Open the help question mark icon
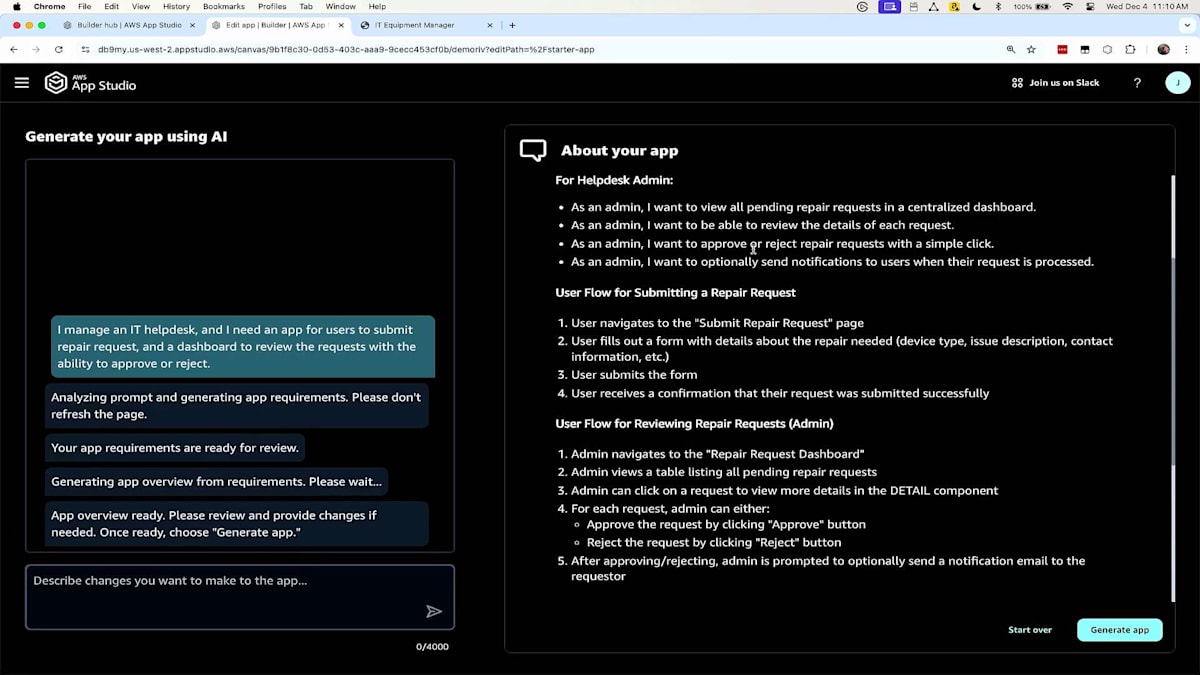 coord(1137,83)
